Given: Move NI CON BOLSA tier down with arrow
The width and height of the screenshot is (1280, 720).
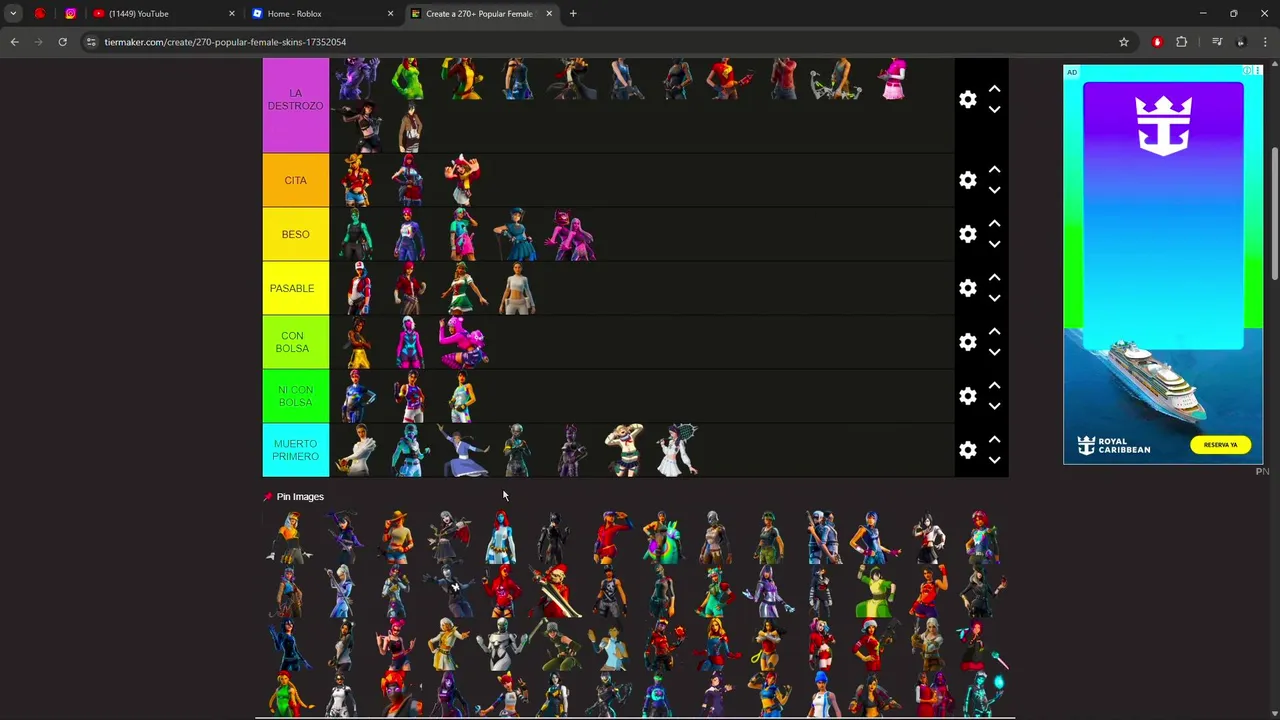Looking at the screenshot, I should 994,406.
